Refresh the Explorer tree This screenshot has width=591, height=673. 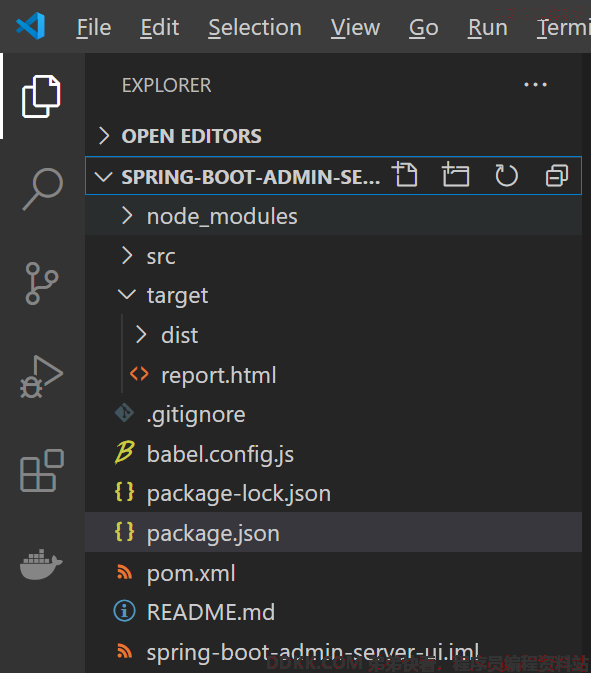[506, 175]
